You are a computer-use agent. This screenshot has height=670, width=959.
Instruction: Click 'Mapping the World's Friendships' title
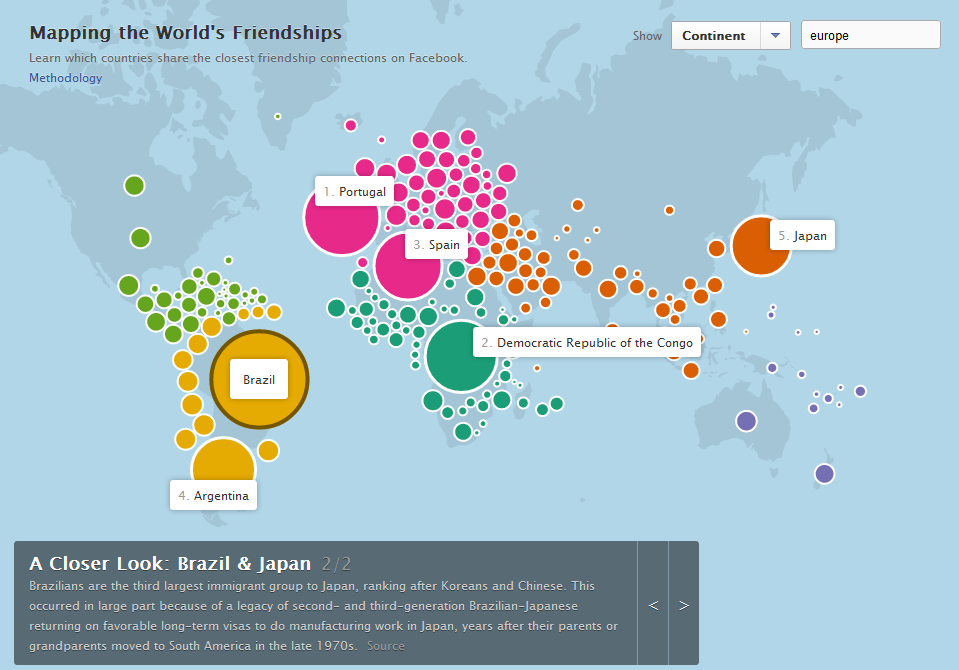point(185,32)
